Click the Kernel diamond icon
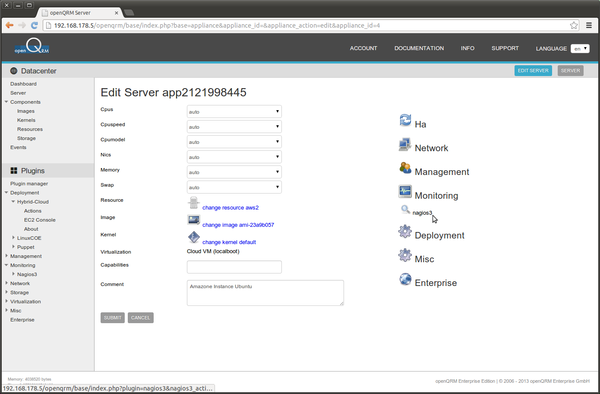Viewport: 600px width, 394px height. (194, 237)
